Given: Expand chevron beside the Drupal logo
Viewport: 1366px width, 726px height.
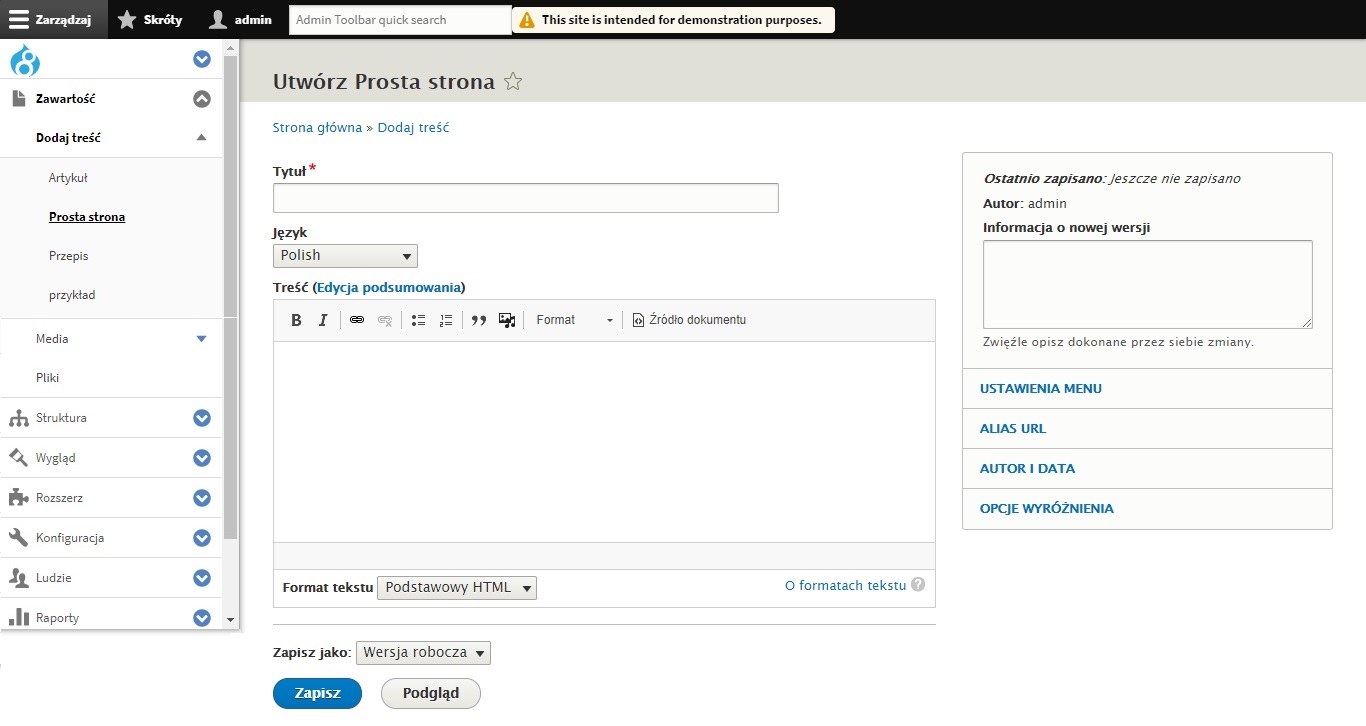Looking at the screenshot, I should coord(202,60).
